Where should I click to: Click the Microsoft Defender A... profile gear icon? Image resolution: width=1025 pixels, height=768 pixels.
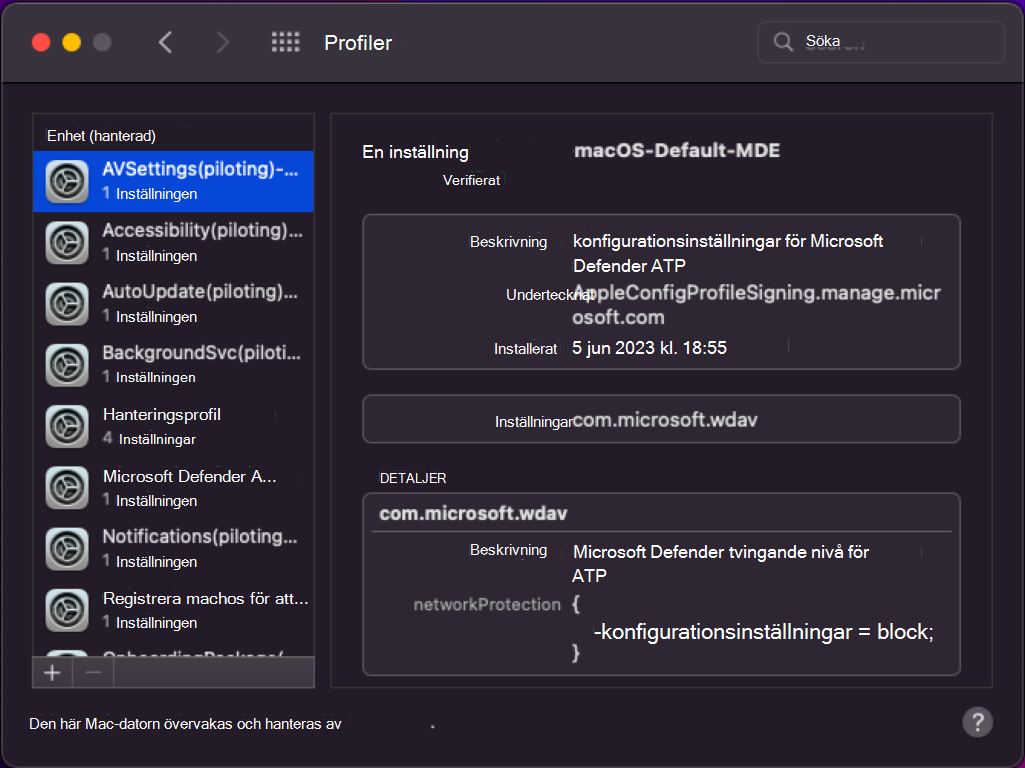[67, 488]
